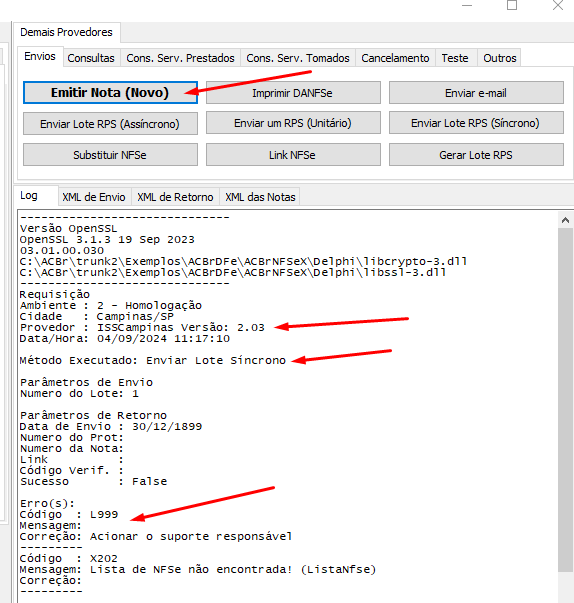This screenshot has height=603, width=574.
Task: Select the Outros tab
Action: pos(500,58)
